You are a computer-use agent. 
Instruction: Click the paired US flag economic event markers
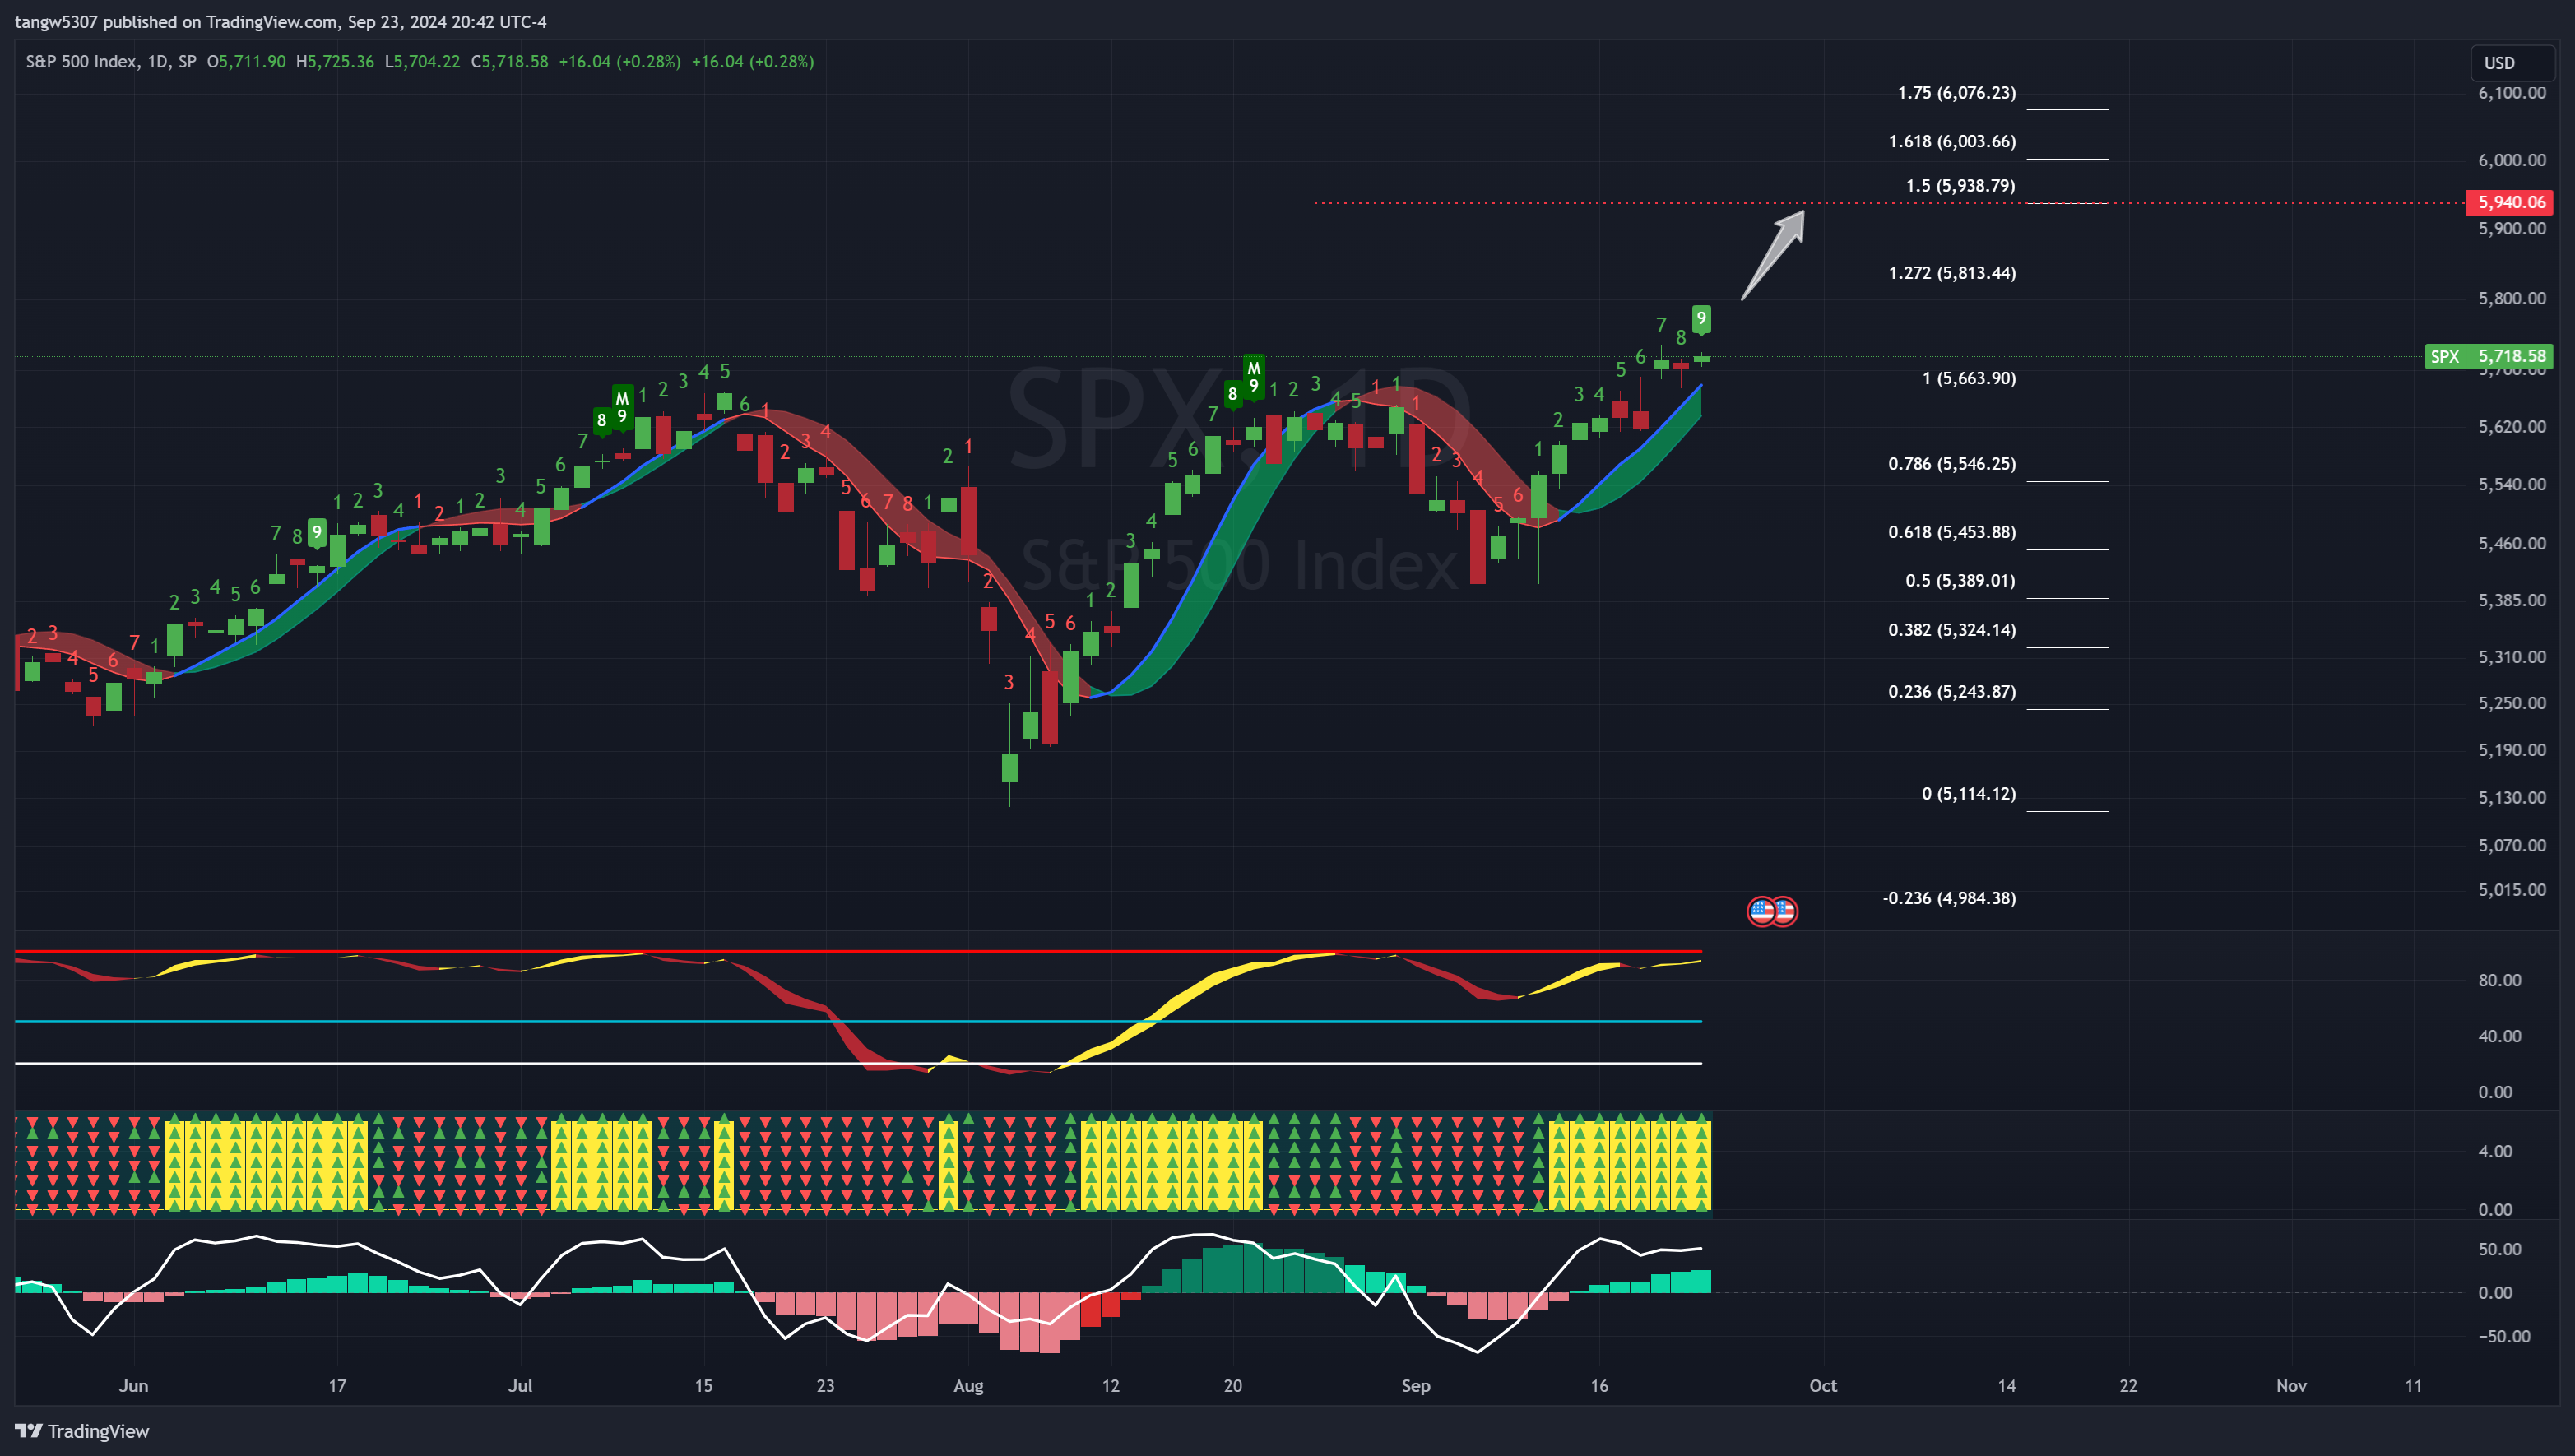[x=1773, y=911]
